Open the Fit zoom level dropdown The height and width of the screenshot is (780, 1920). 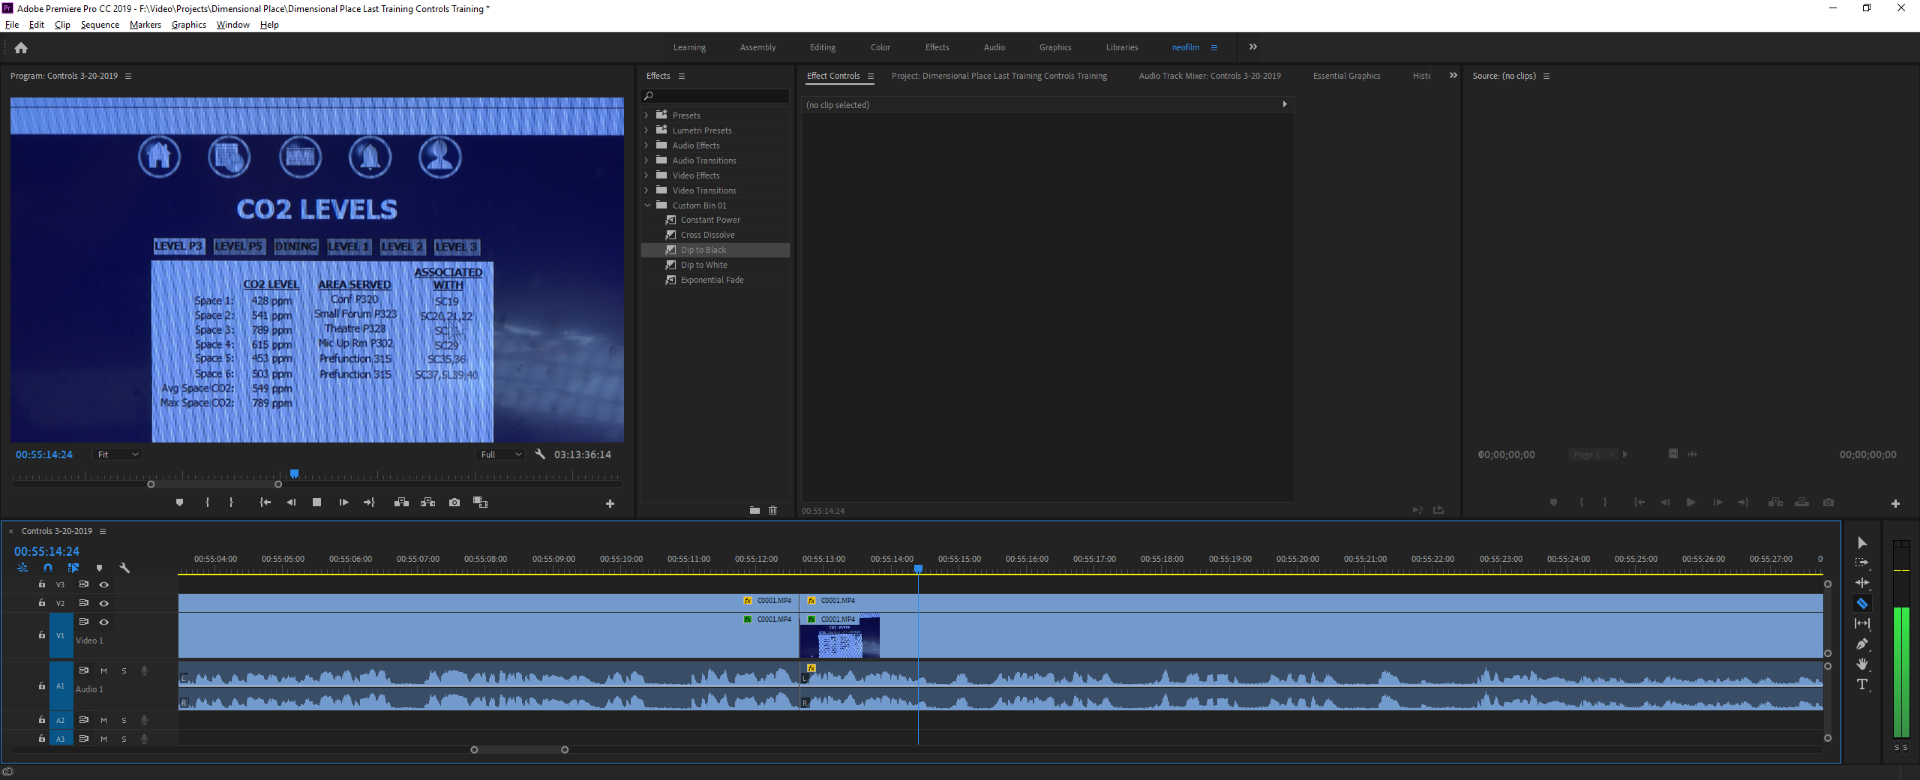(117, 454)
